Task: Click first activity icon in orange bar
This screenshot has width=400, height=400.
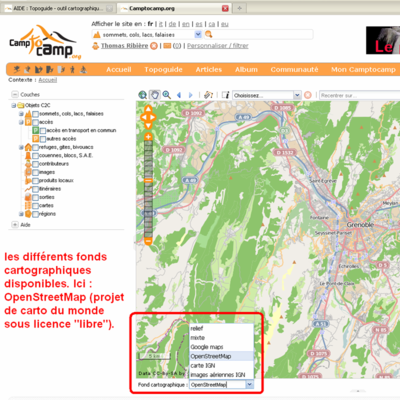Action: click(17, 69)
